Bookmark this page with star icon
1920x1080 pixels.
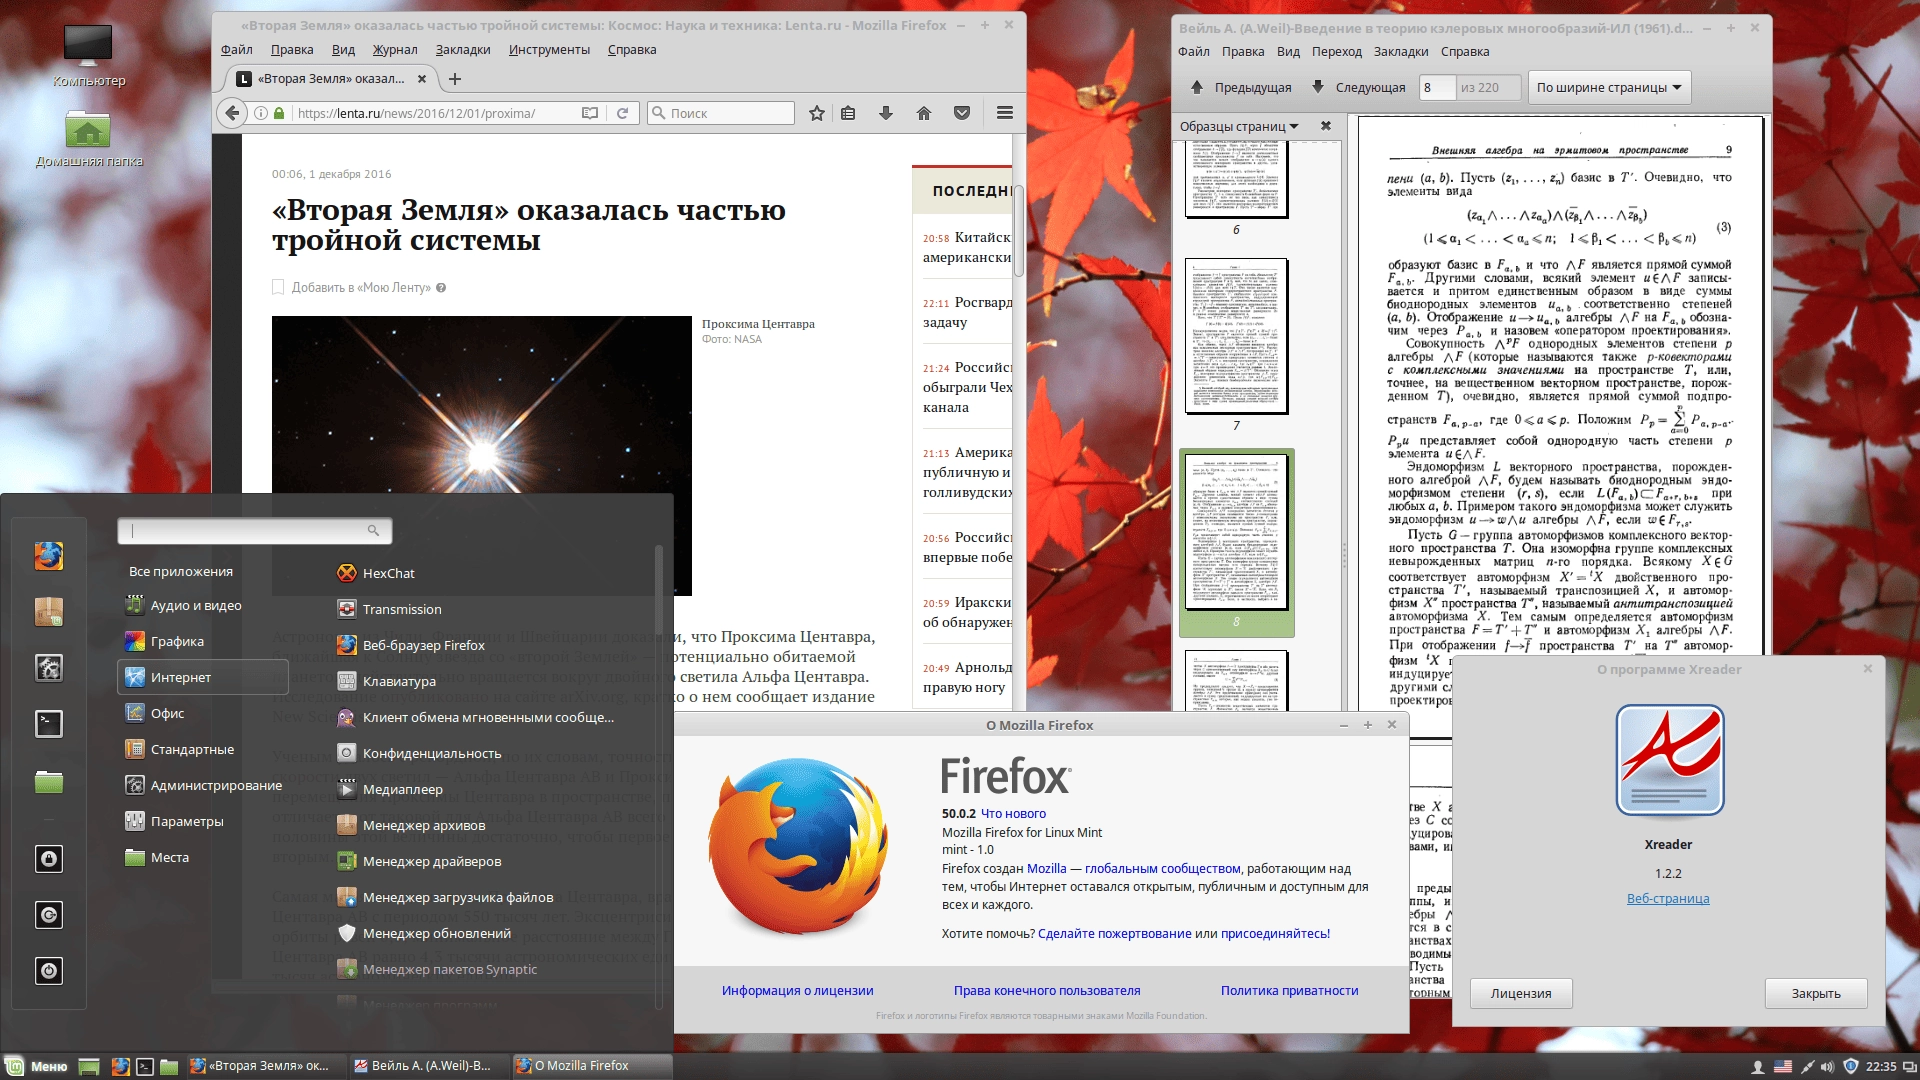pyautogui.click(x=817, y=113)
